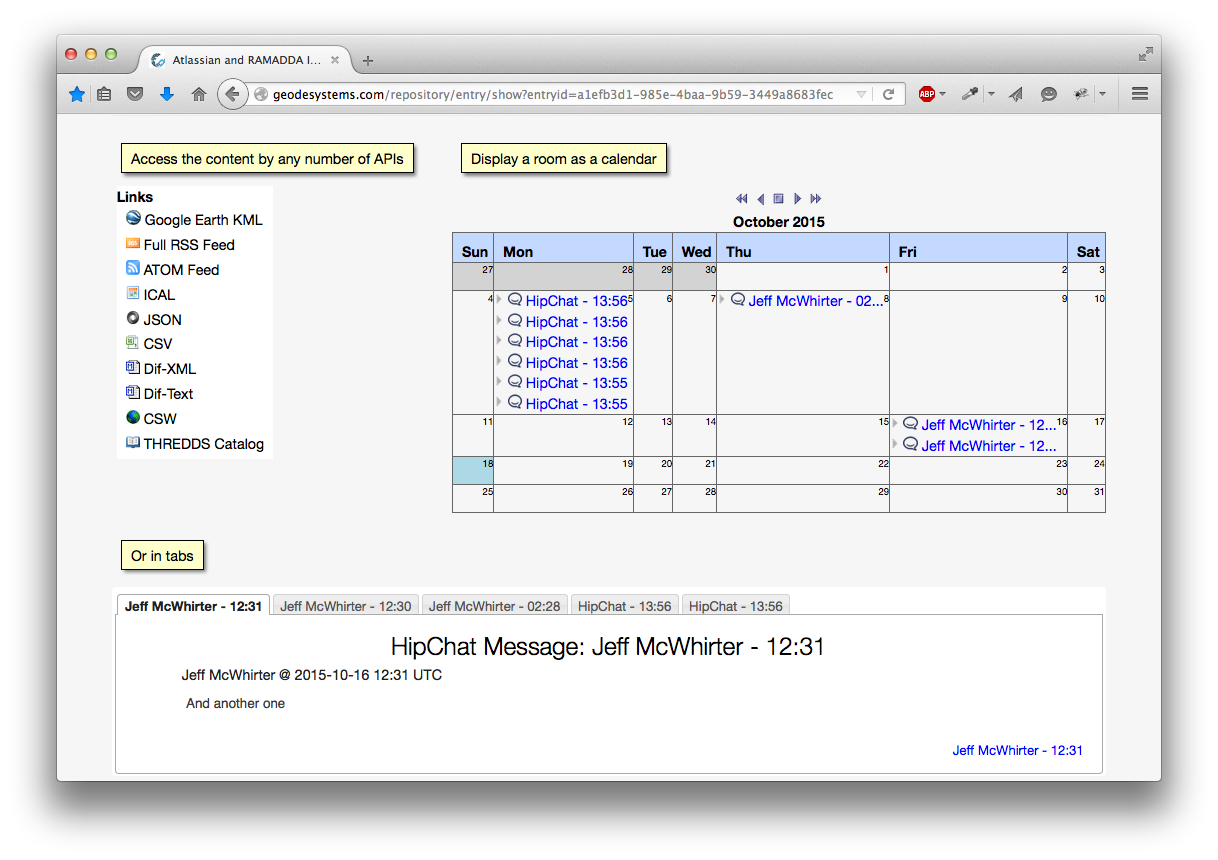1218x860 pixels.
Task: Click the bookmark star icon in toolbar
Action: 77,94
